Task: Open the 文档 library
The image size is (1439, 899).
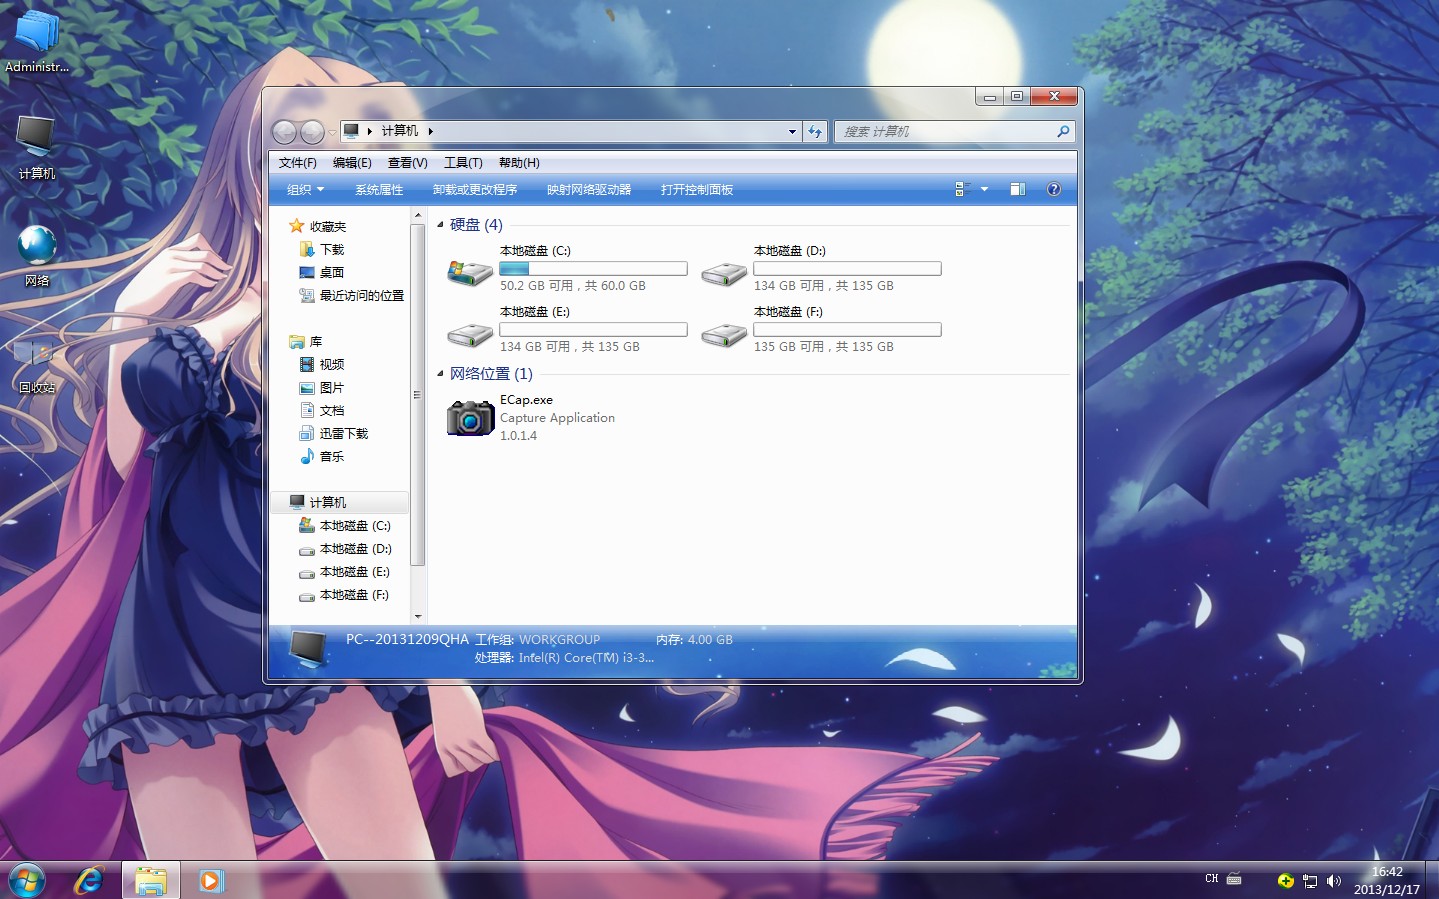Action: point(331,411)
